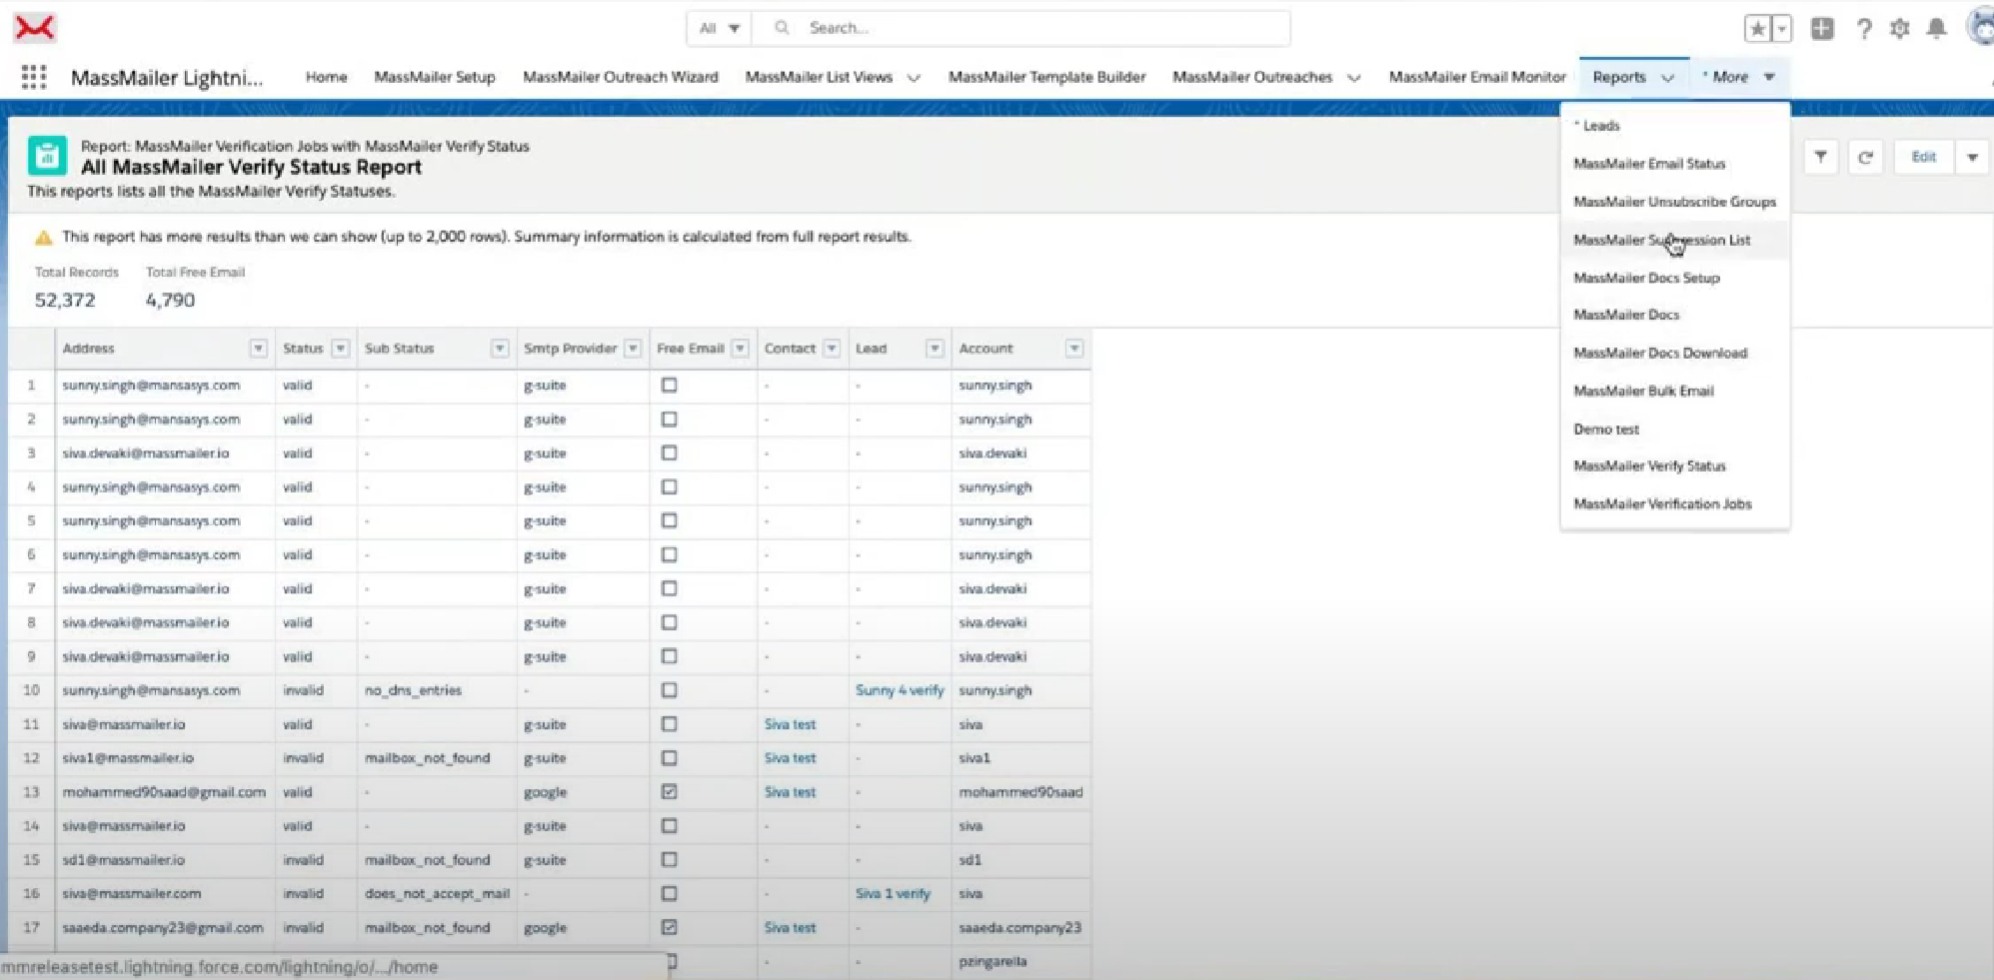The image size is (1994, 980).
Task: Toggle Free Email checkbox in row 10
Action: tap(669, 690)
